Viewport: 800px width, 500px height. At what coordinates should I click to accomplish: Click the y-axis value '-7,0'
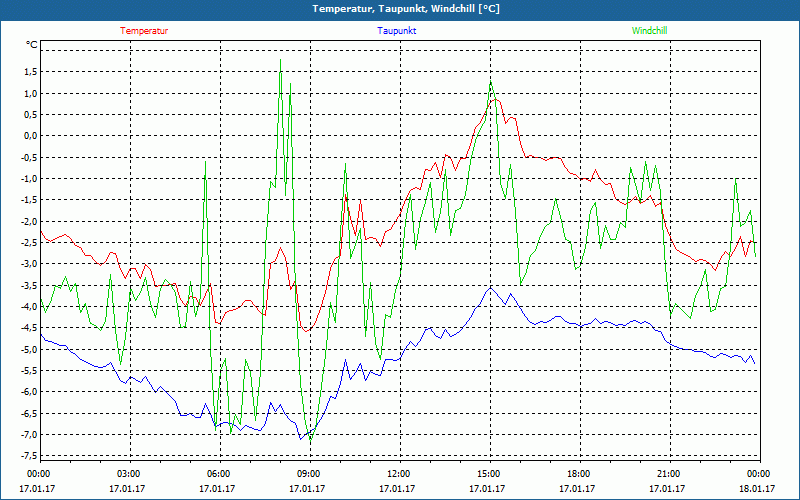tap(29, 435)
